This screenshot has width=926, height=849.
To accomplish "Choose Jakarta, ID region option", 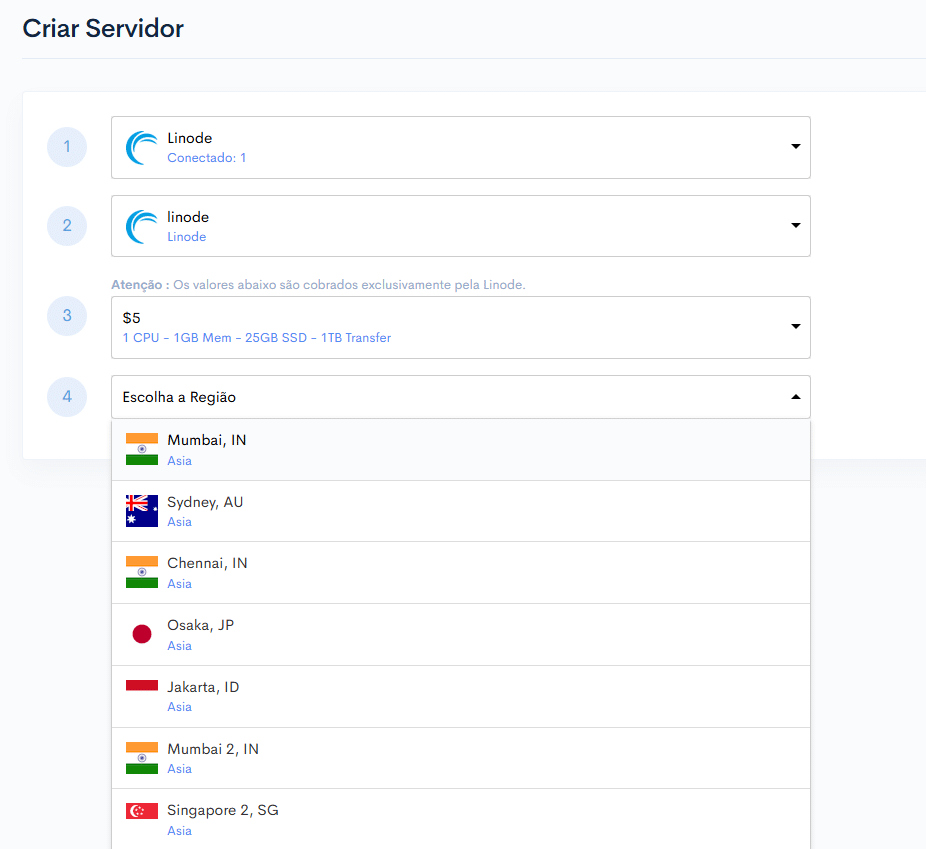I will tap(461, 697).
